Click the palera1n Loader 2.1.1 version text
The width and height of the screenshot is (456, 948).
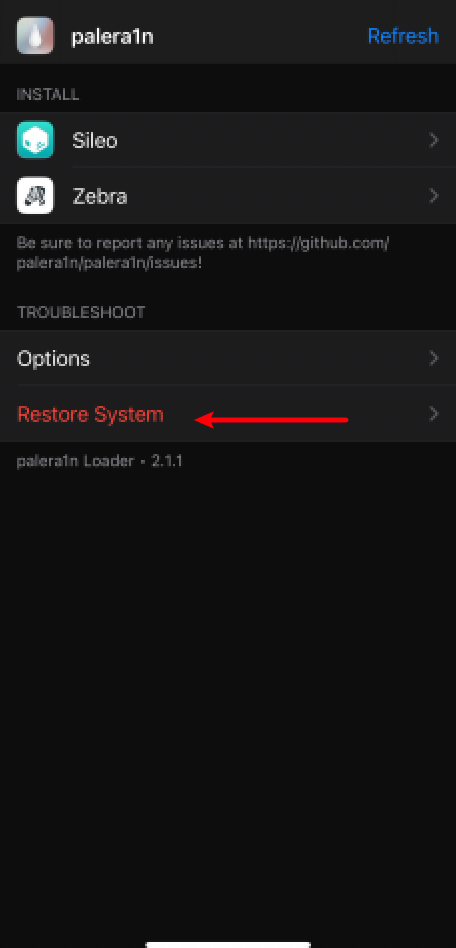click(100, 461)
